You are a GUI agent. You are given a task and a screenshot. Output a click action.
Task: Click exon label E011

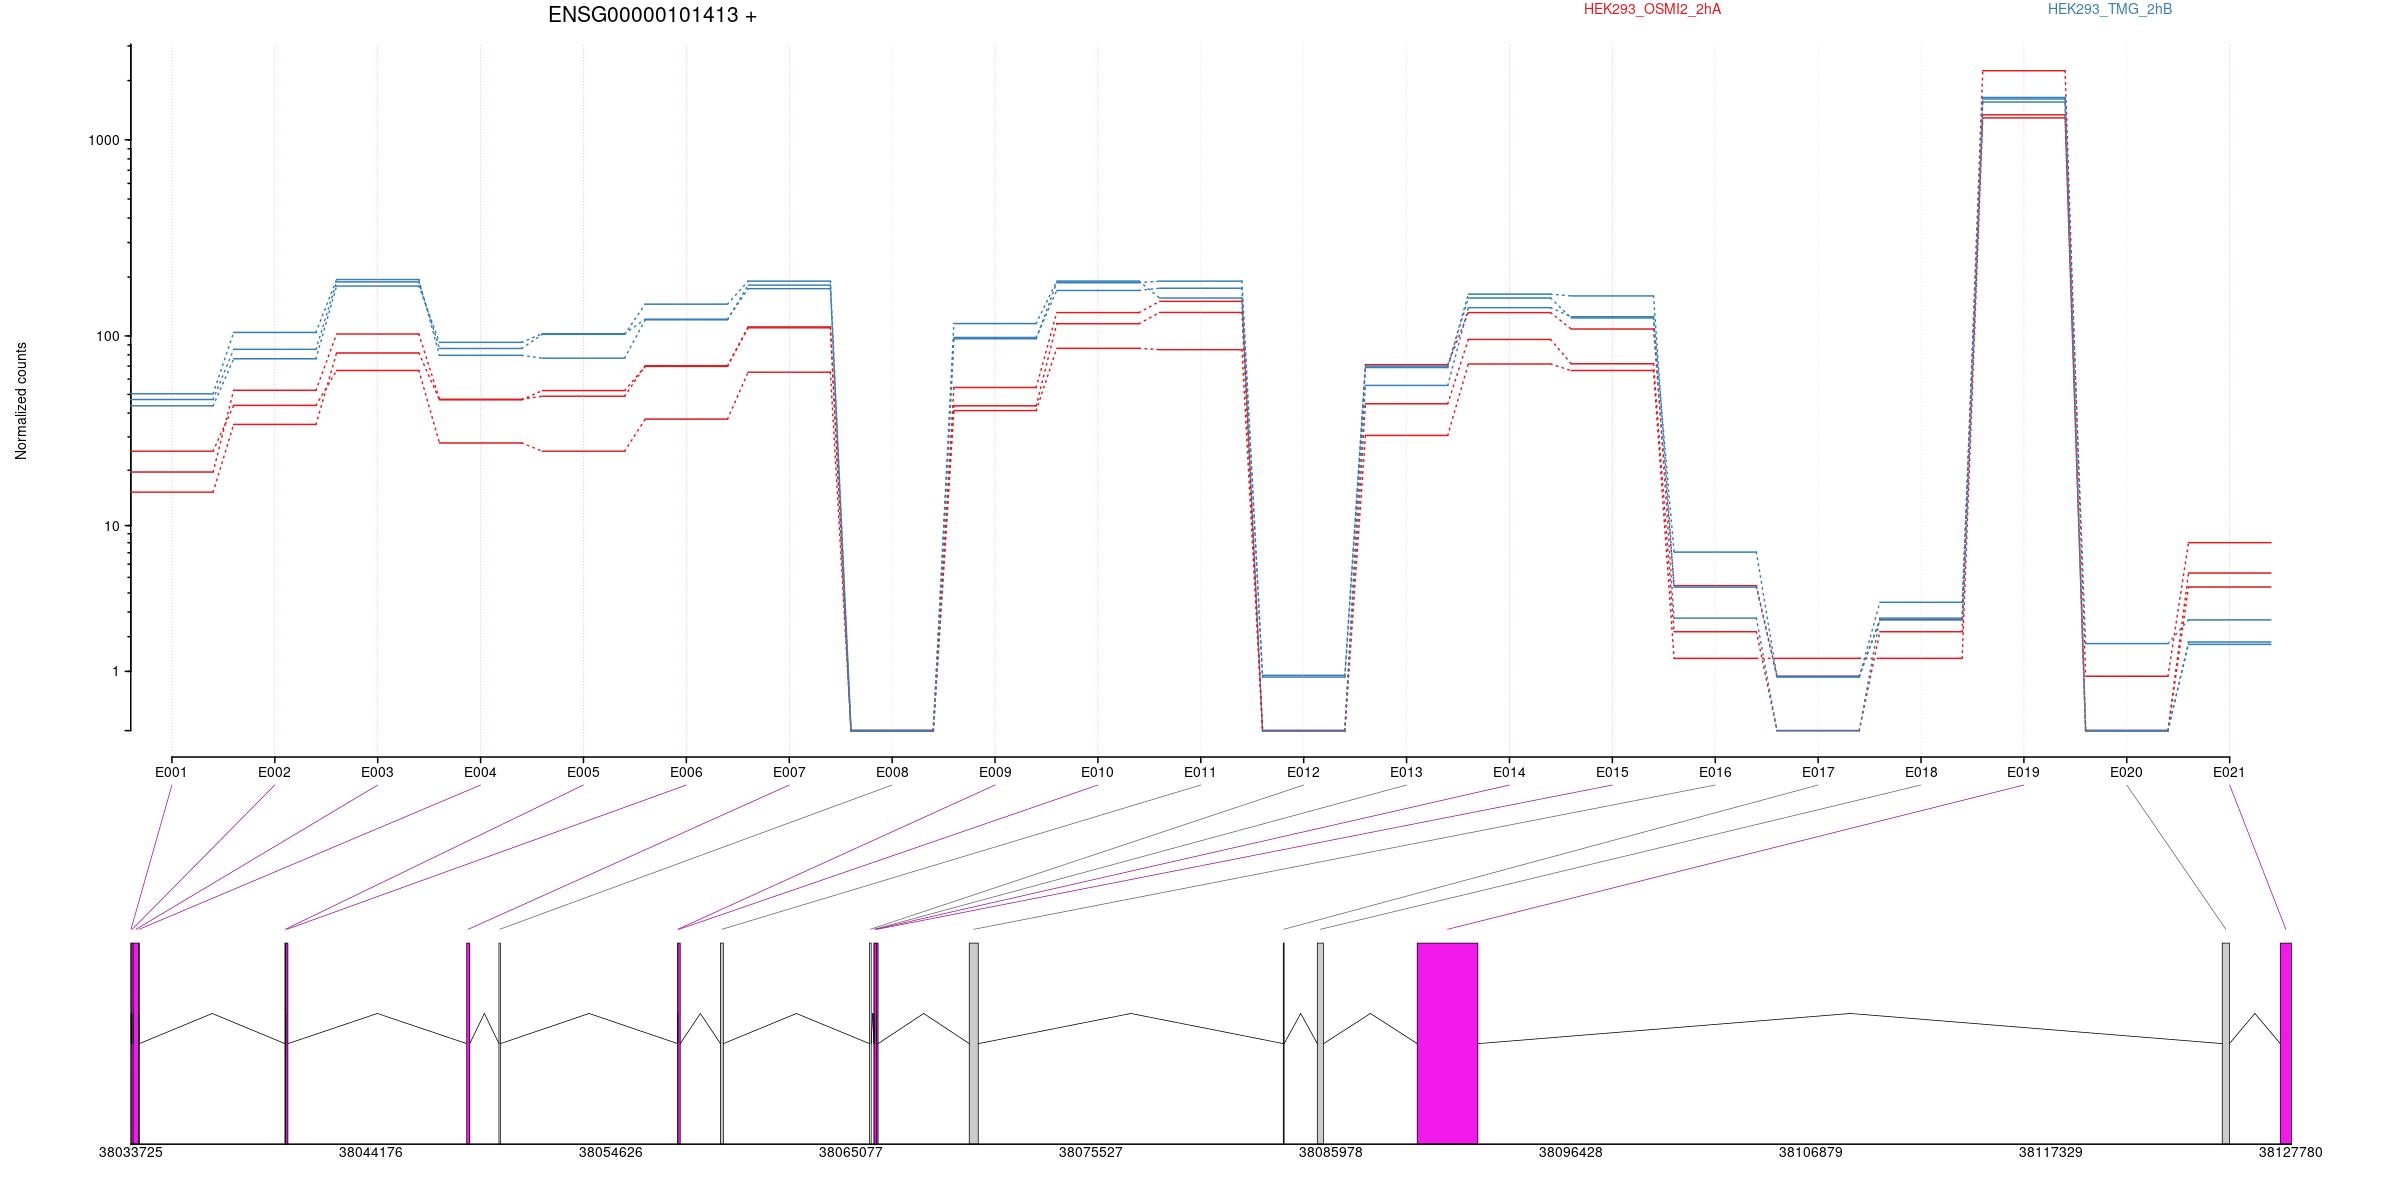click(1200, 773)
